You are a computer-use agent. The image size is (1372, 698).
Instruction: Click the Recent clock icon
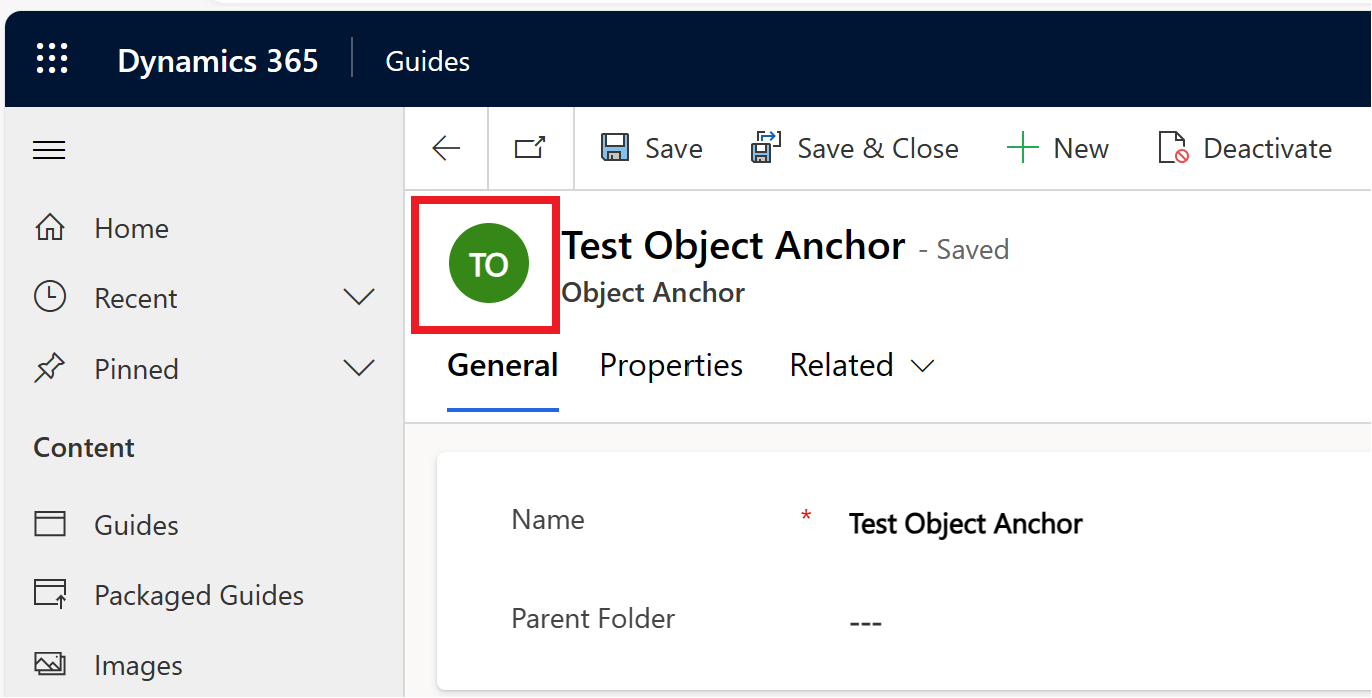(x=49, y=297)
